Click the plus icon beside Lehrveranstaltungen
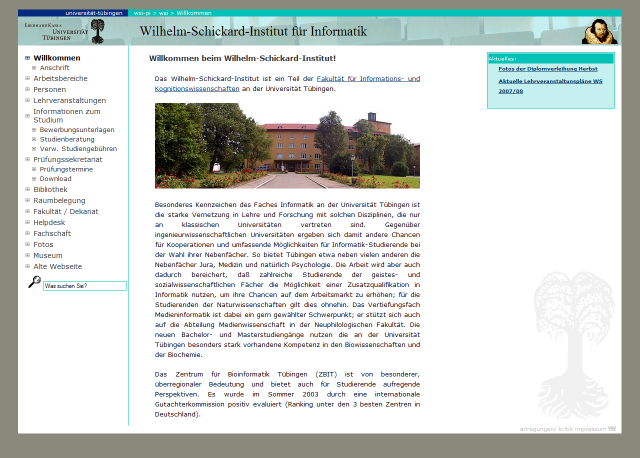This screenshot has height=458, width=640. pos(27,100)
